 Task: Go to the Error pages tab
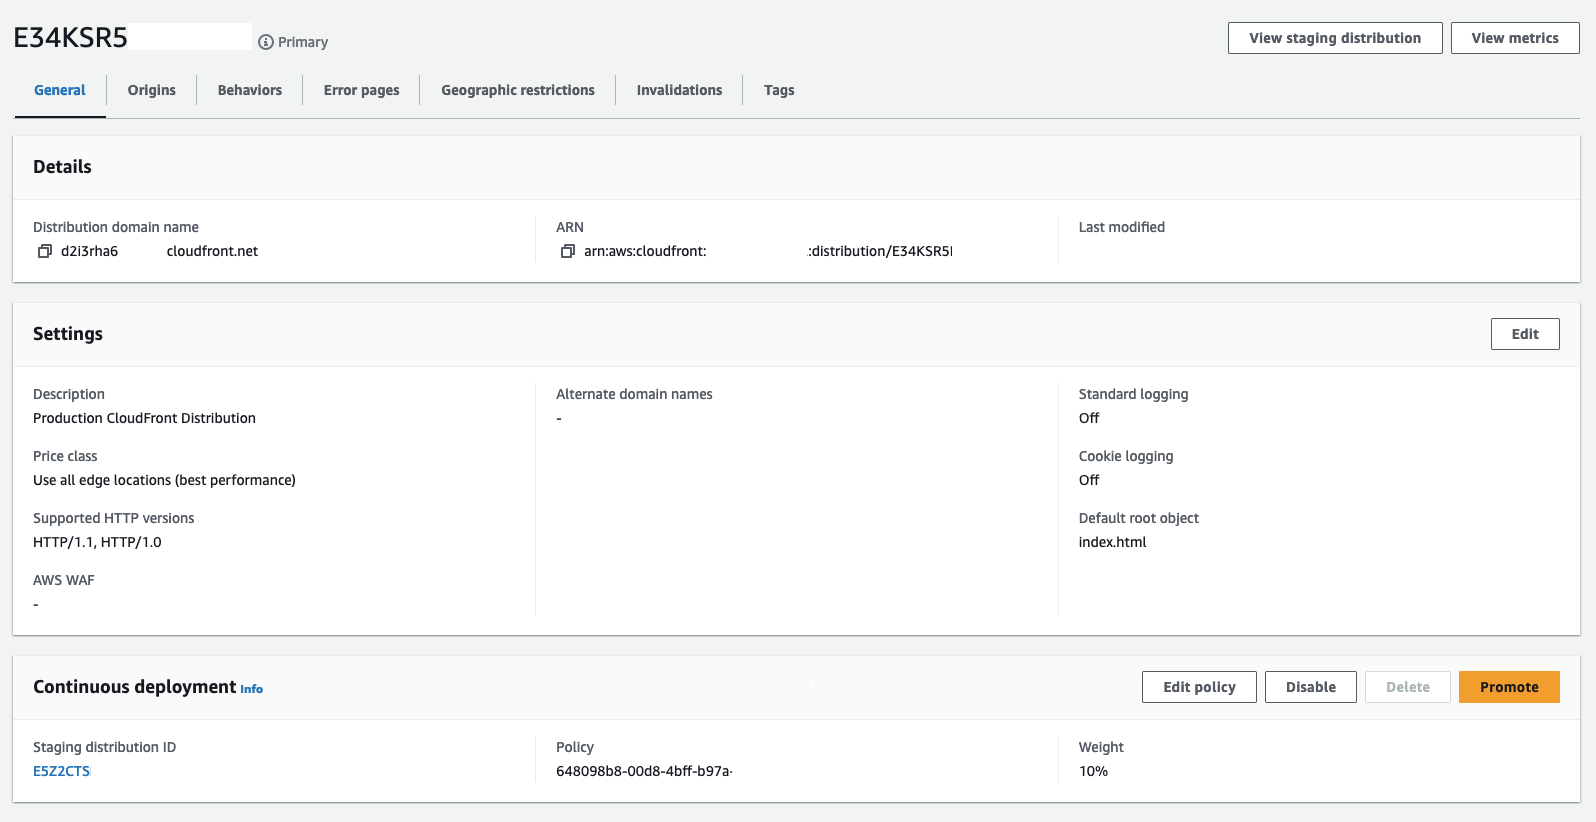point(362,90)
